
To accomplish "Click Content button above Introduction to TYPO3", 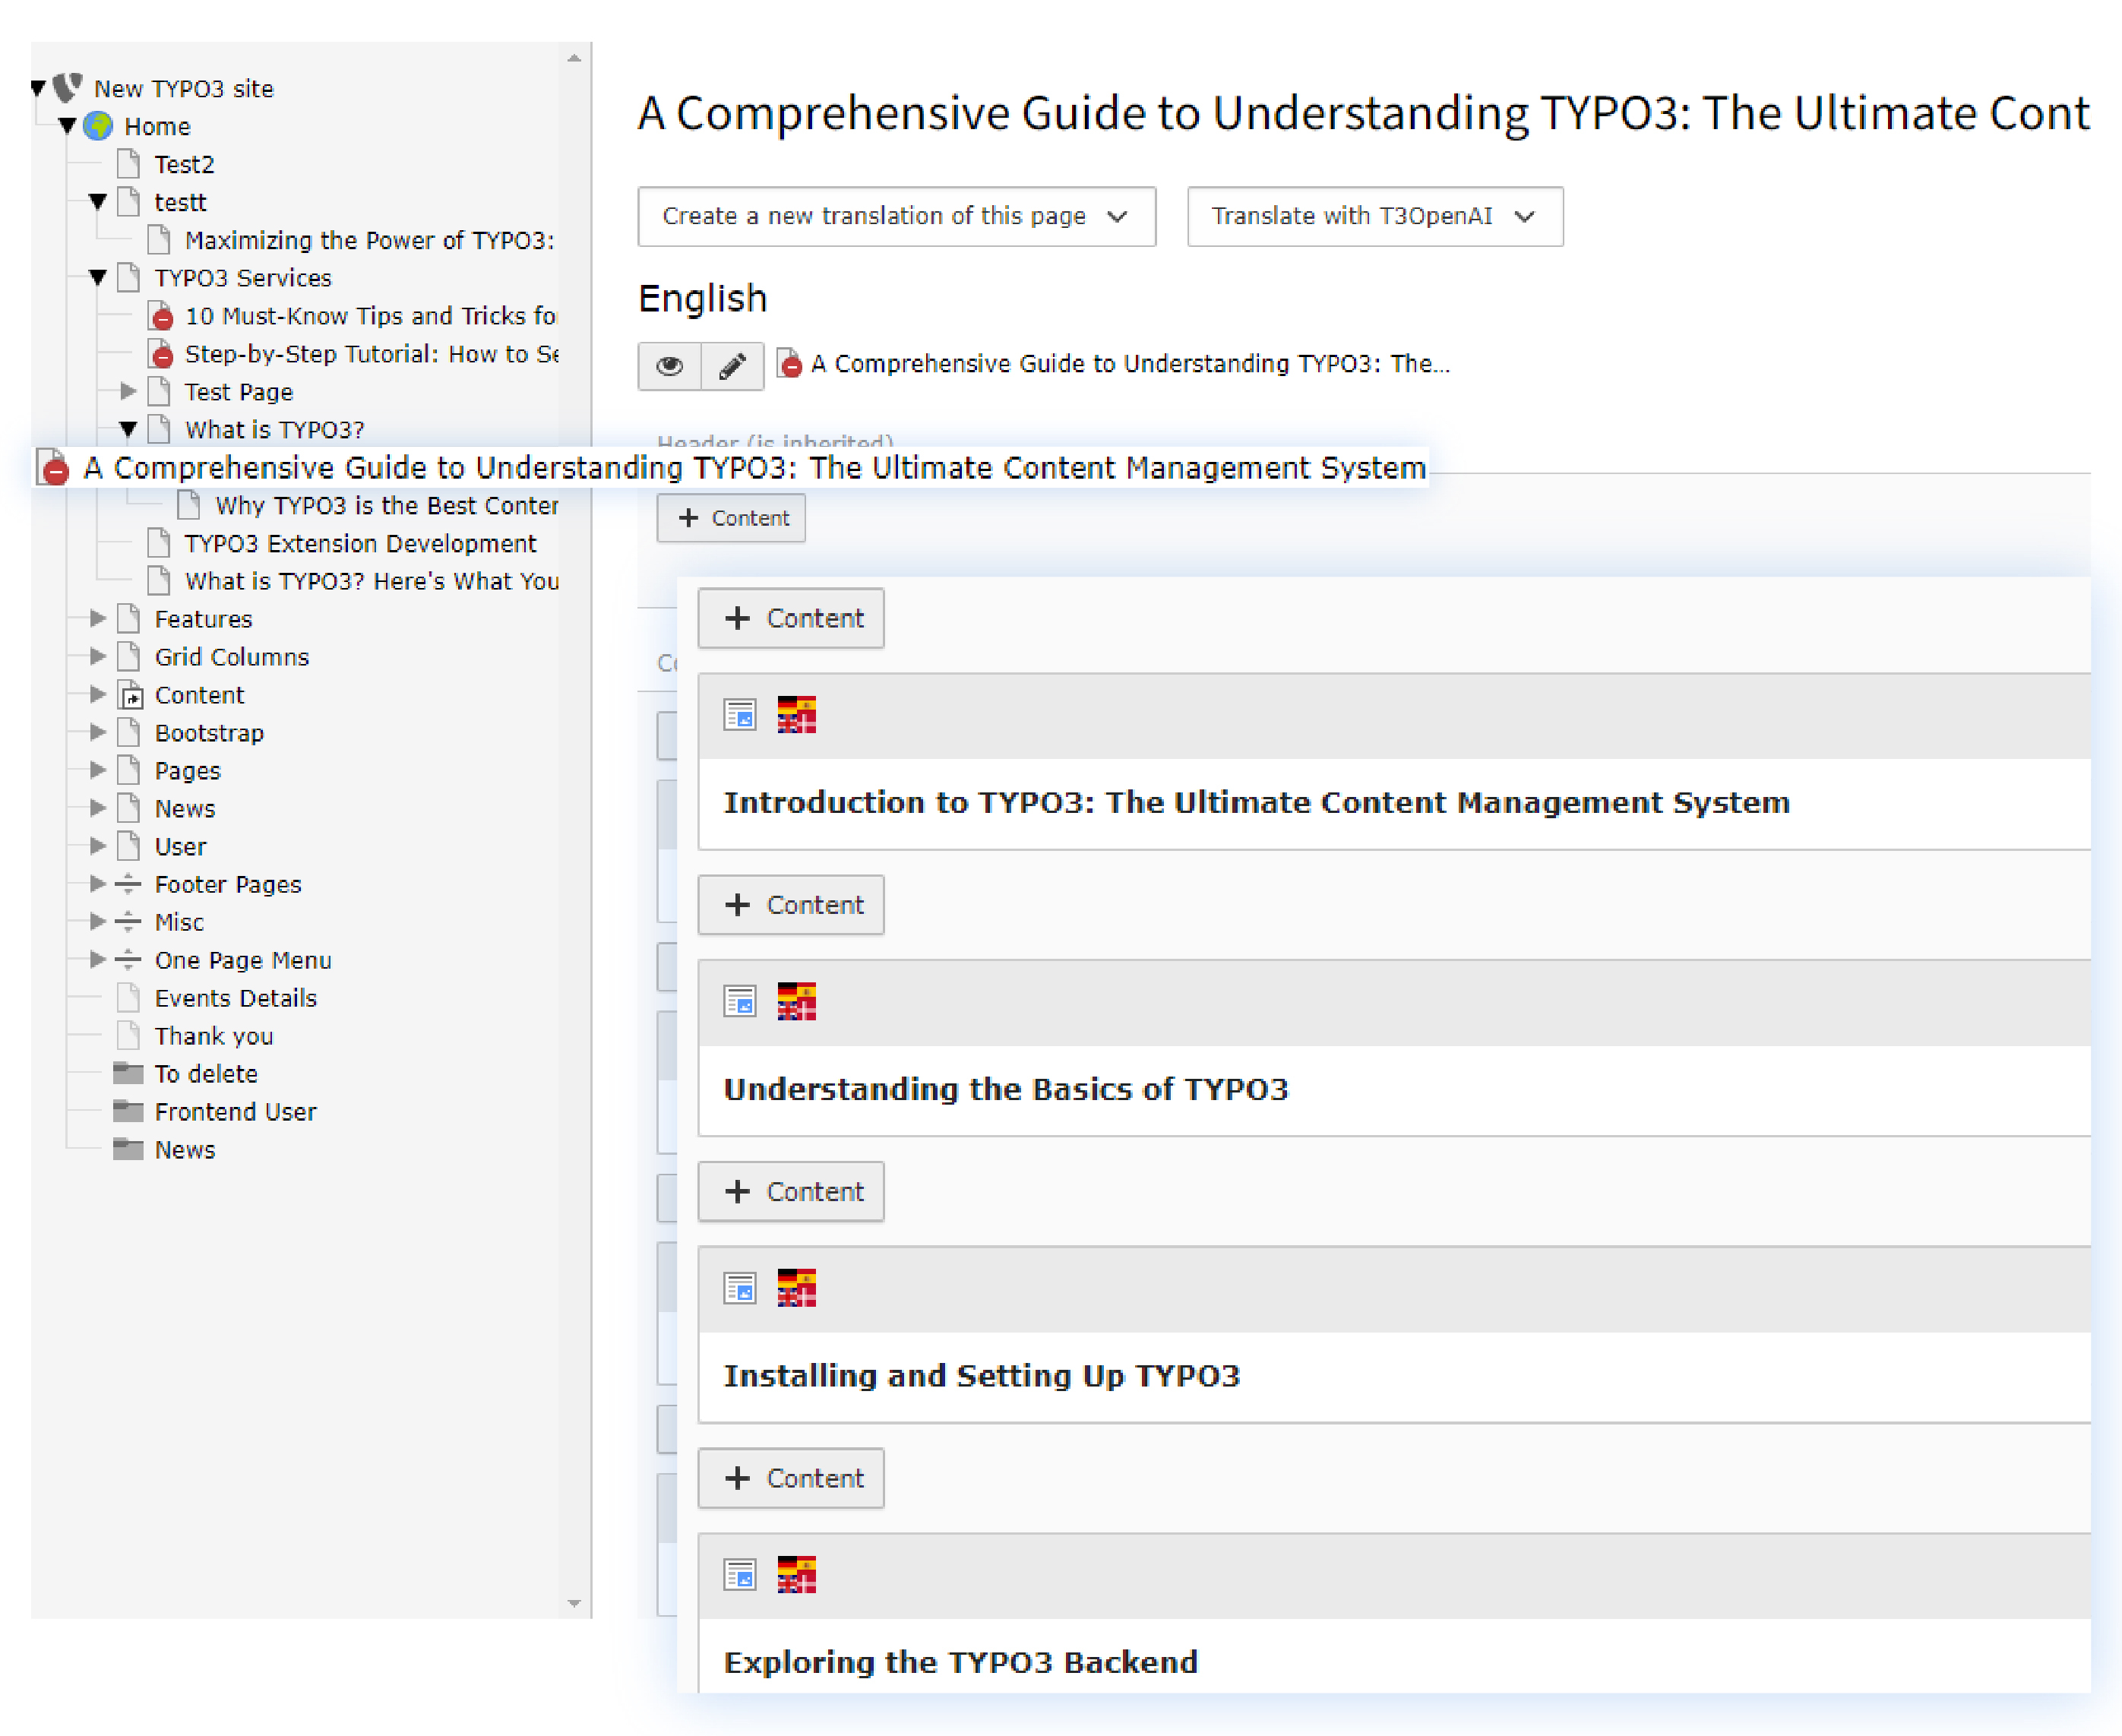I will (790, 618).
